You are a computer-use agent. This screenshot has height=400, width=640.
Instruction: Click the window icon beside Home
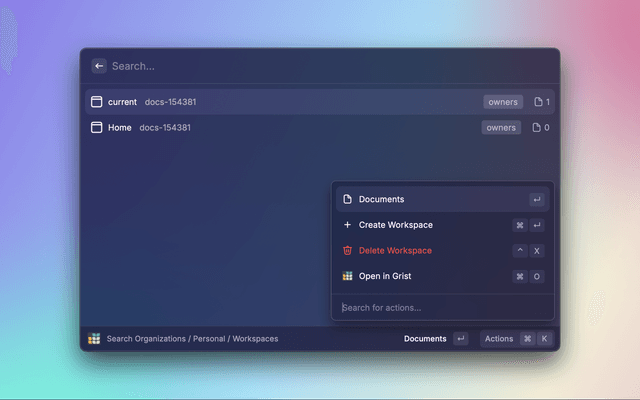(97, 128)
